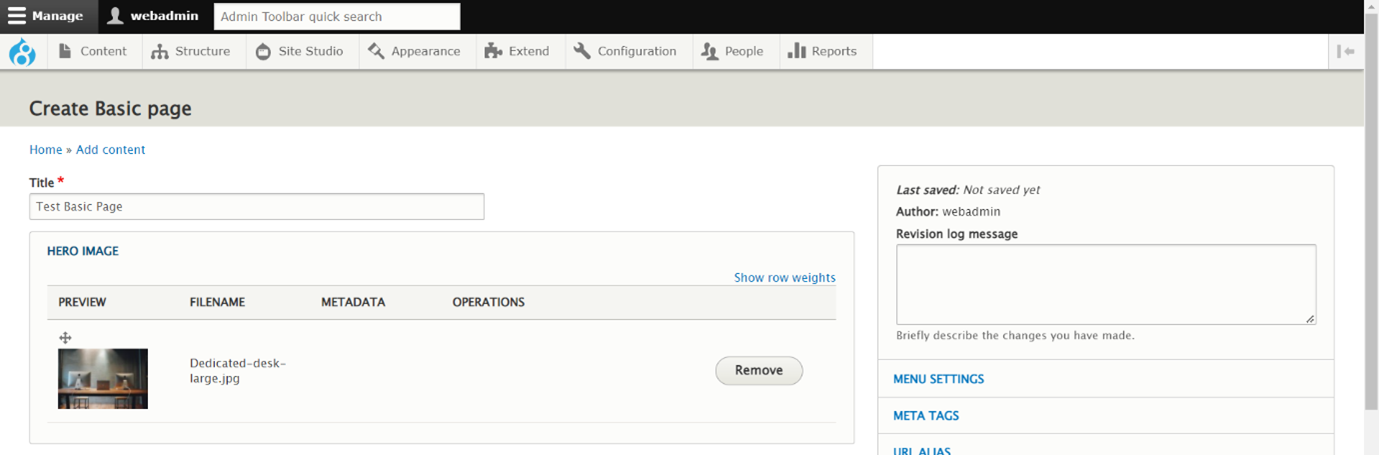Screen dimensions: 1379x455
Task: Open the Manage hamburger menu
Action: point(46,16)
